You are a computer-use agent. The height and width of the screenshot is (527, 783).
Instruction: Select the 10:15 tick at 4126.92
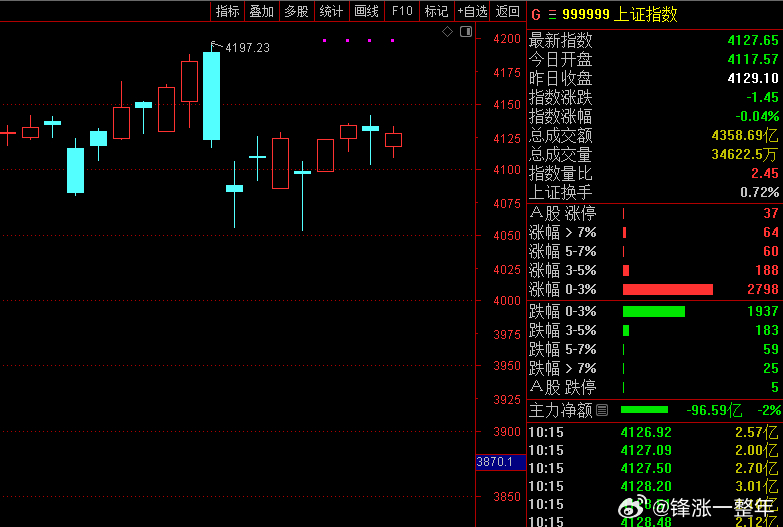pos(653,432)
